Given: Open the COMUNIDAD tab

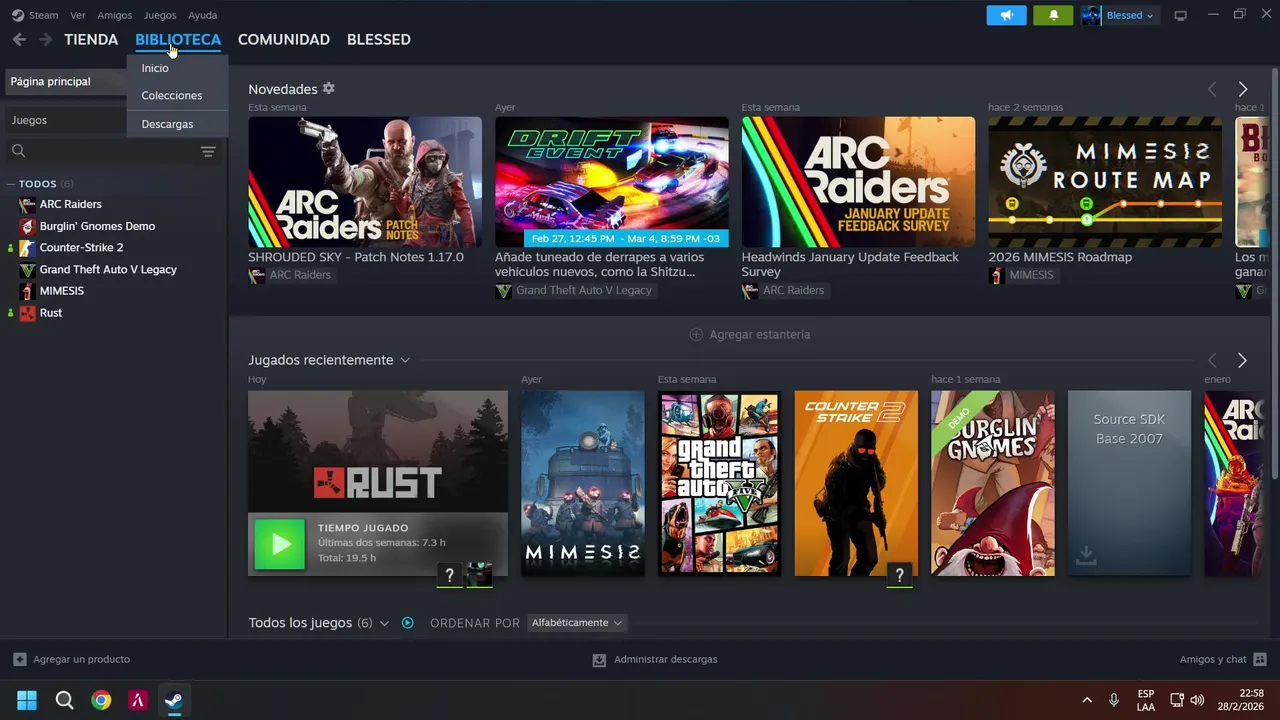Looking at the screenshot, I should point(284,39).
